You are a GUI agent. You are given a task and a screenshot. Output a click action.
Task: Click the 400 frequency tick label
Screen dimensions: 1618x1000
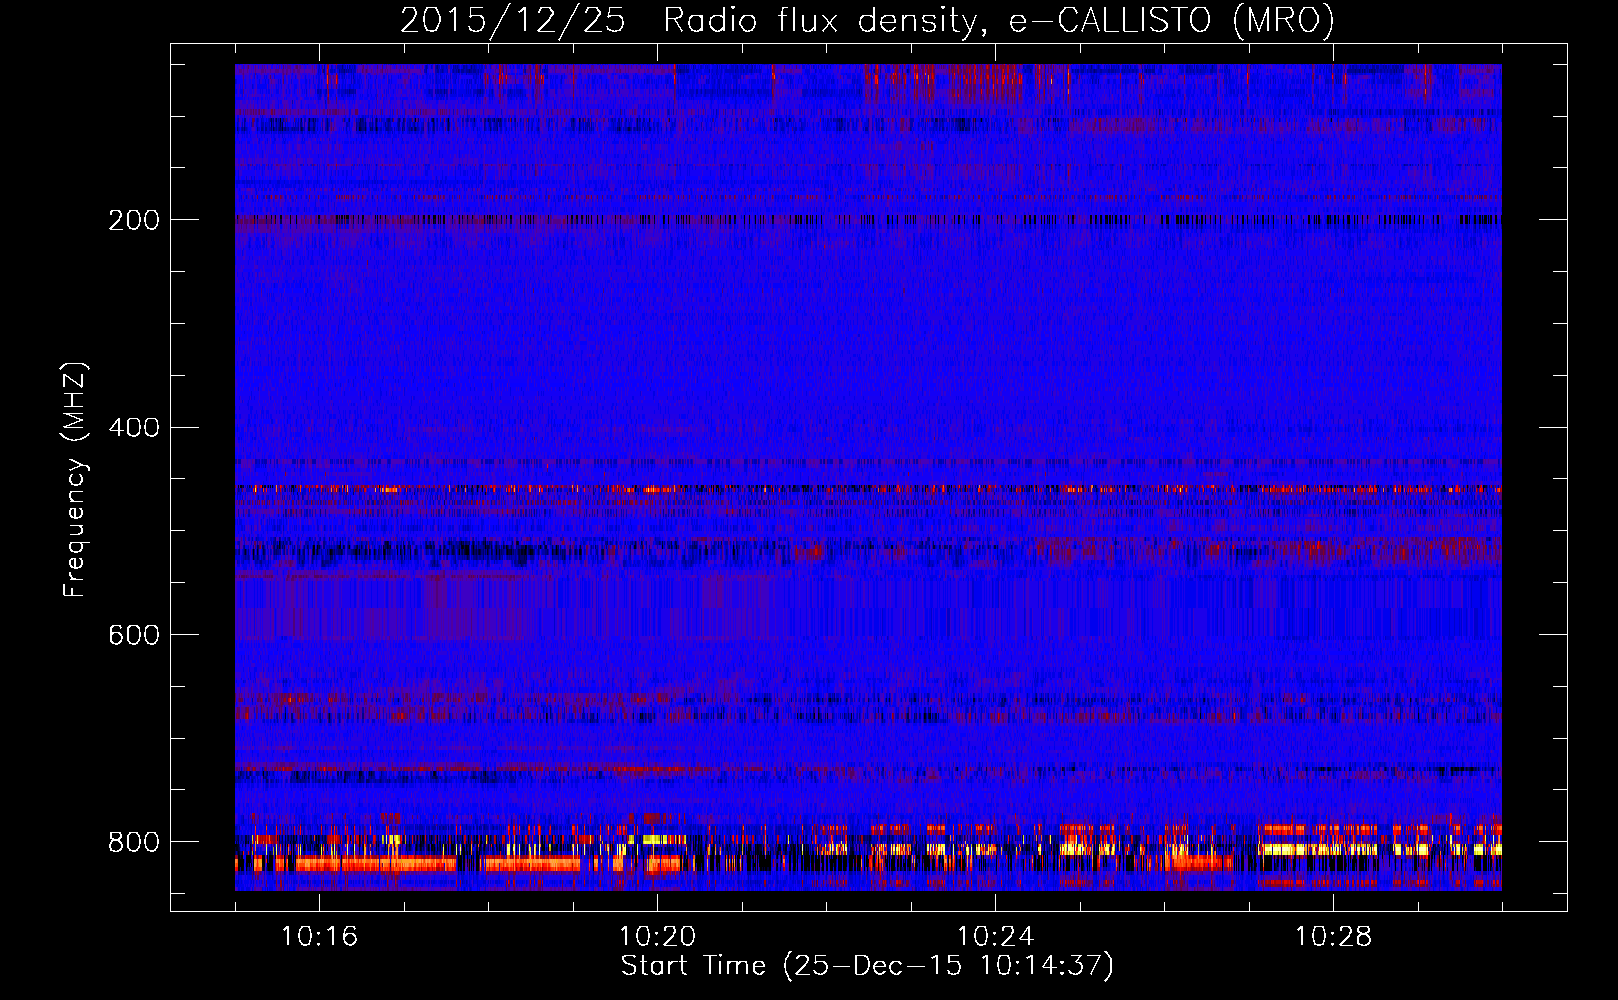point(134,428)
